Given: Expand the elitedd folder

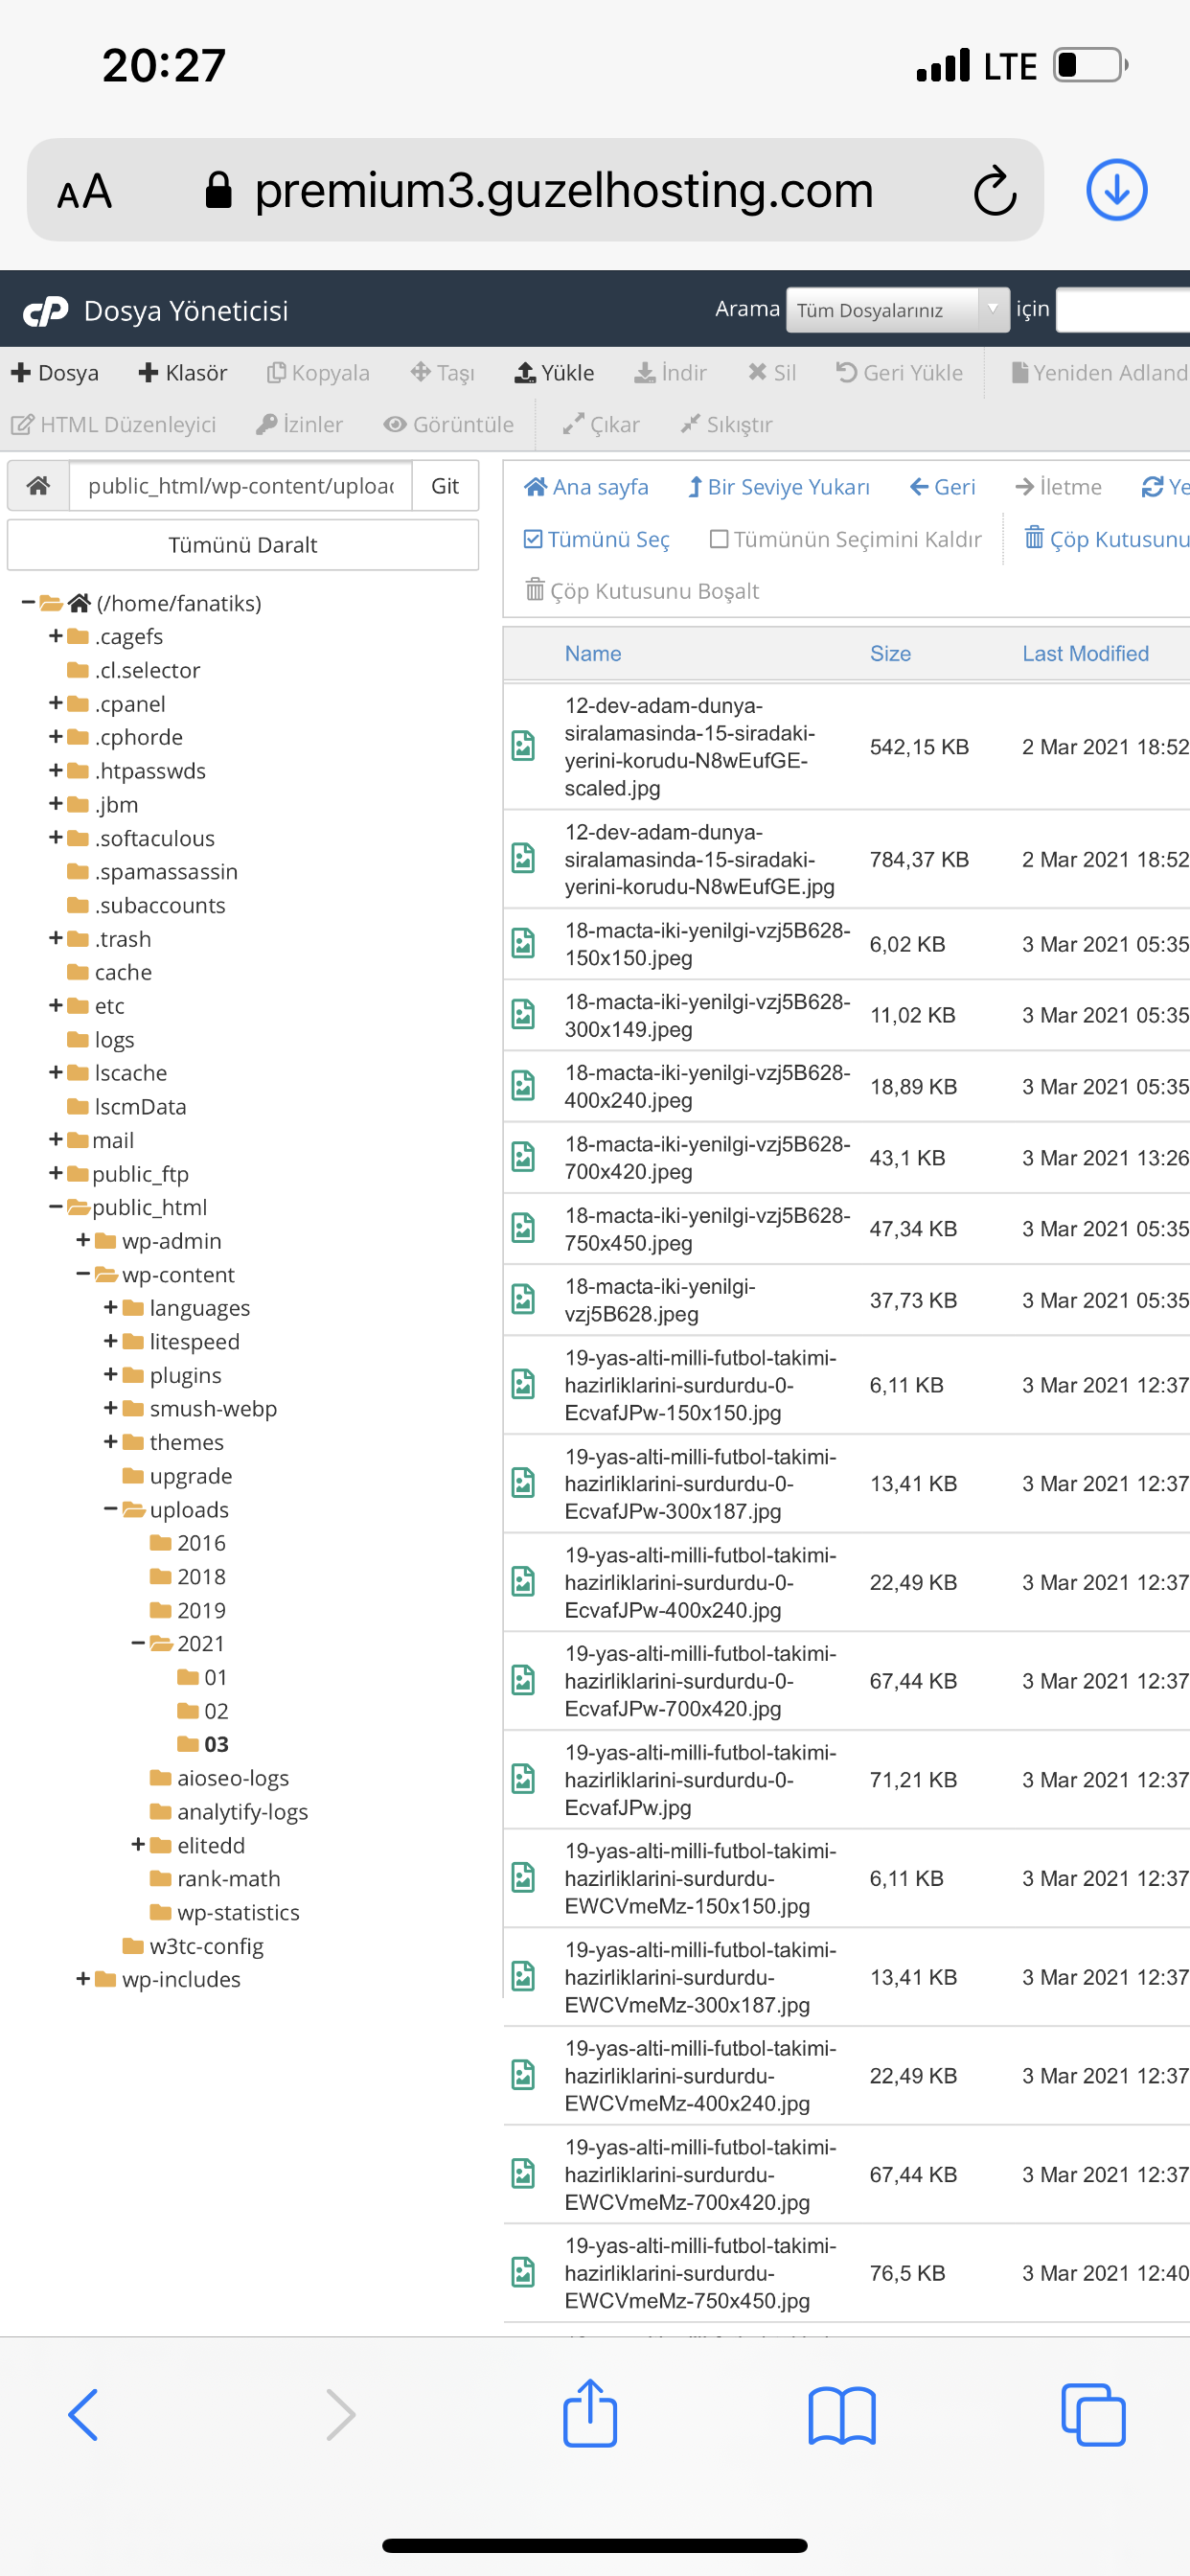Looking at the screenshot, I should pos(138,1845).
